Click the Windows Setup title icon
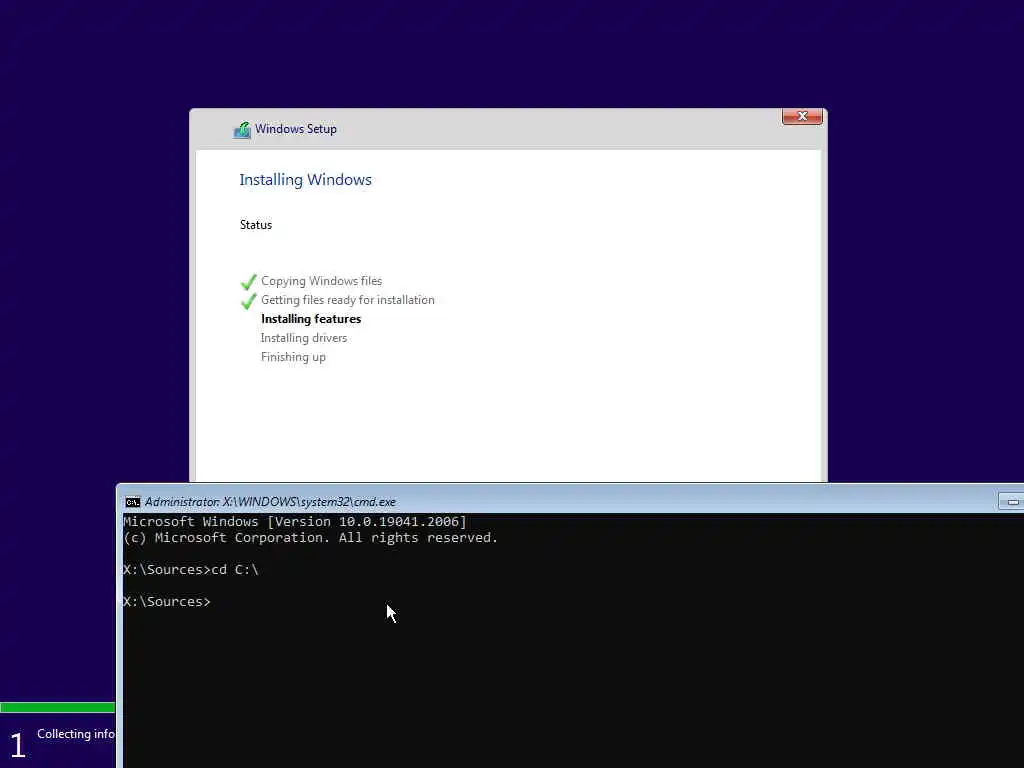 tap(242, 129)
